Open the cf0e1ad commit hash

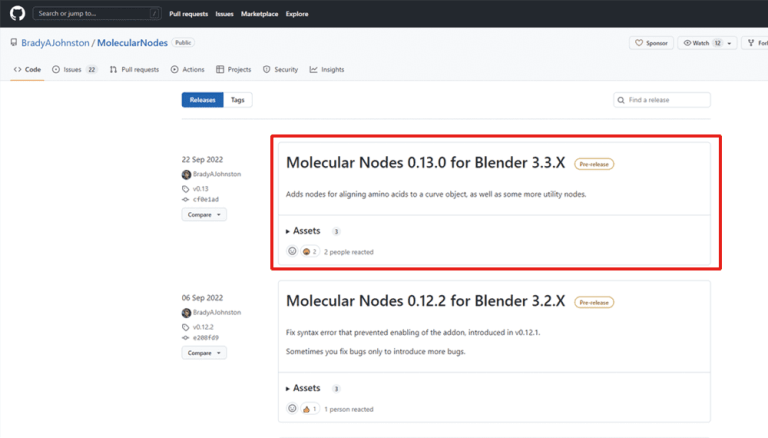tap(209, 199)
